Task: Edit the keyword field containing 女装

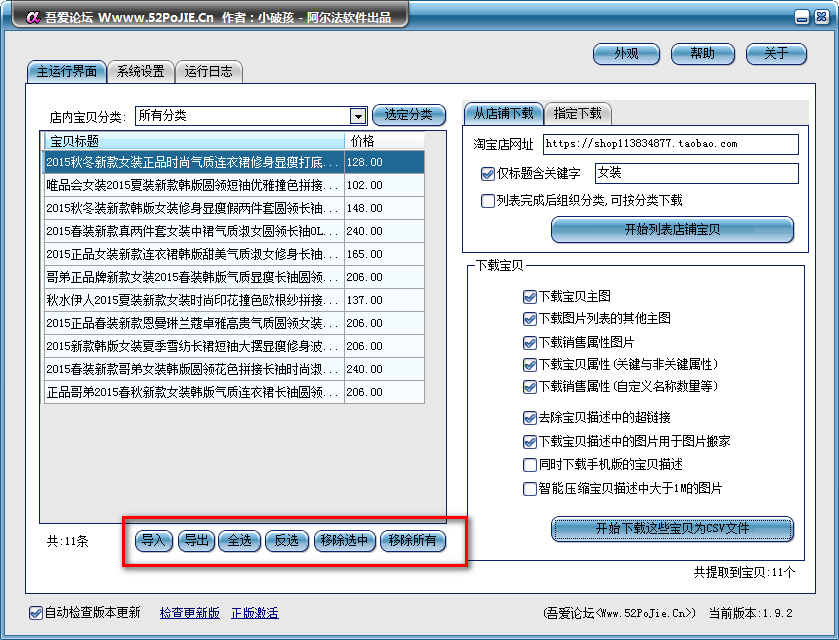Action: tap(697, 173)
